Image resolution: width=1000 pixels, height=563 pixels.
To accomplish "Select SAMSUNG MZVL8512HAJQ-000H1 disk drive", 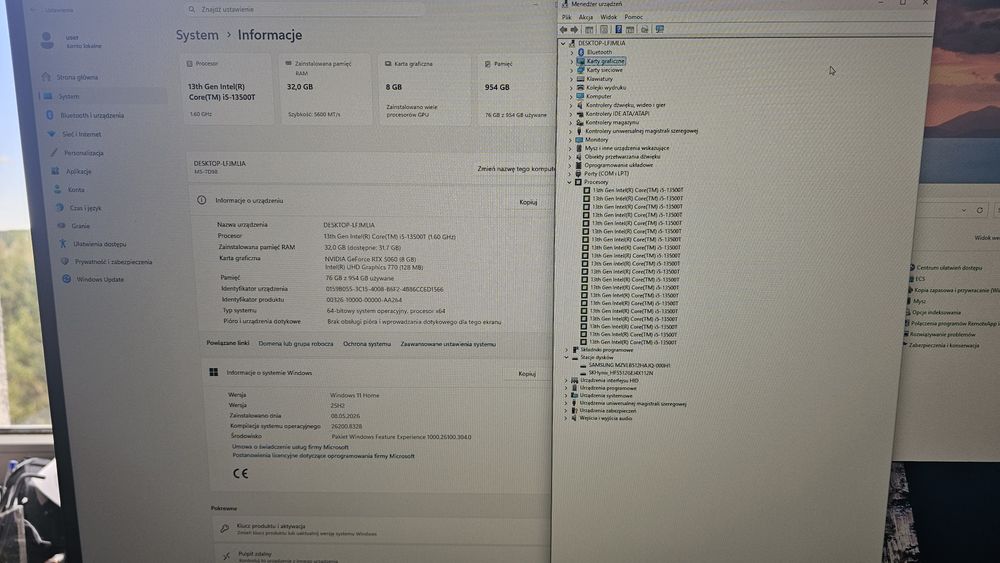I will [629, 365].
